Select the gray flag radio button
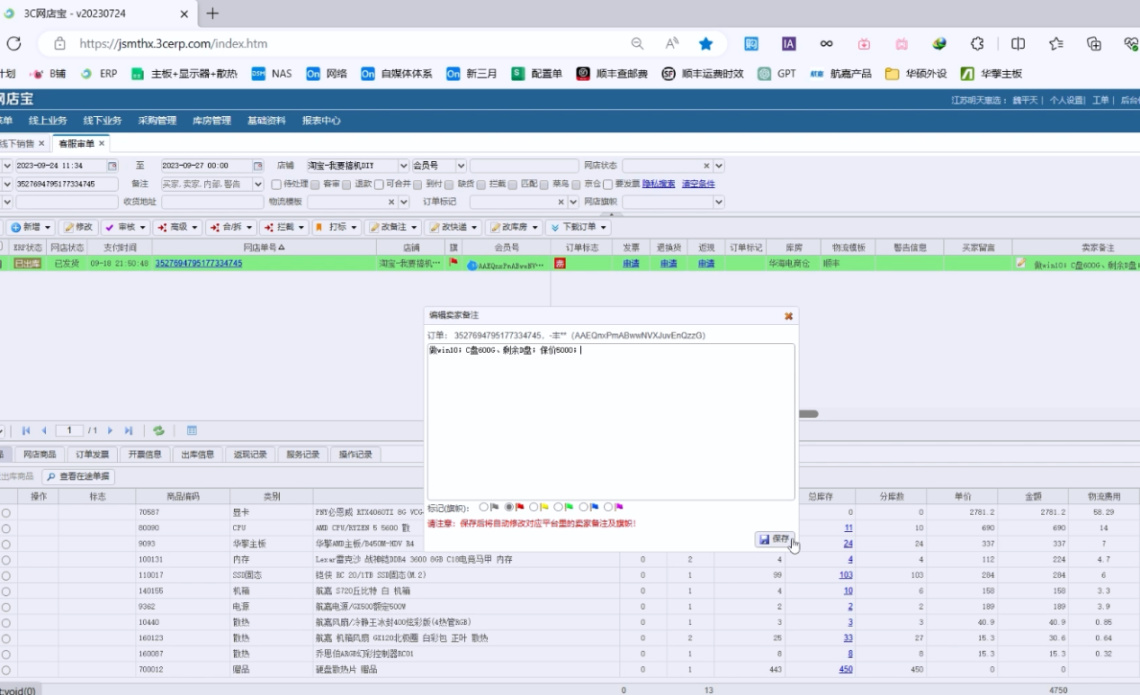 click(483, 507)
